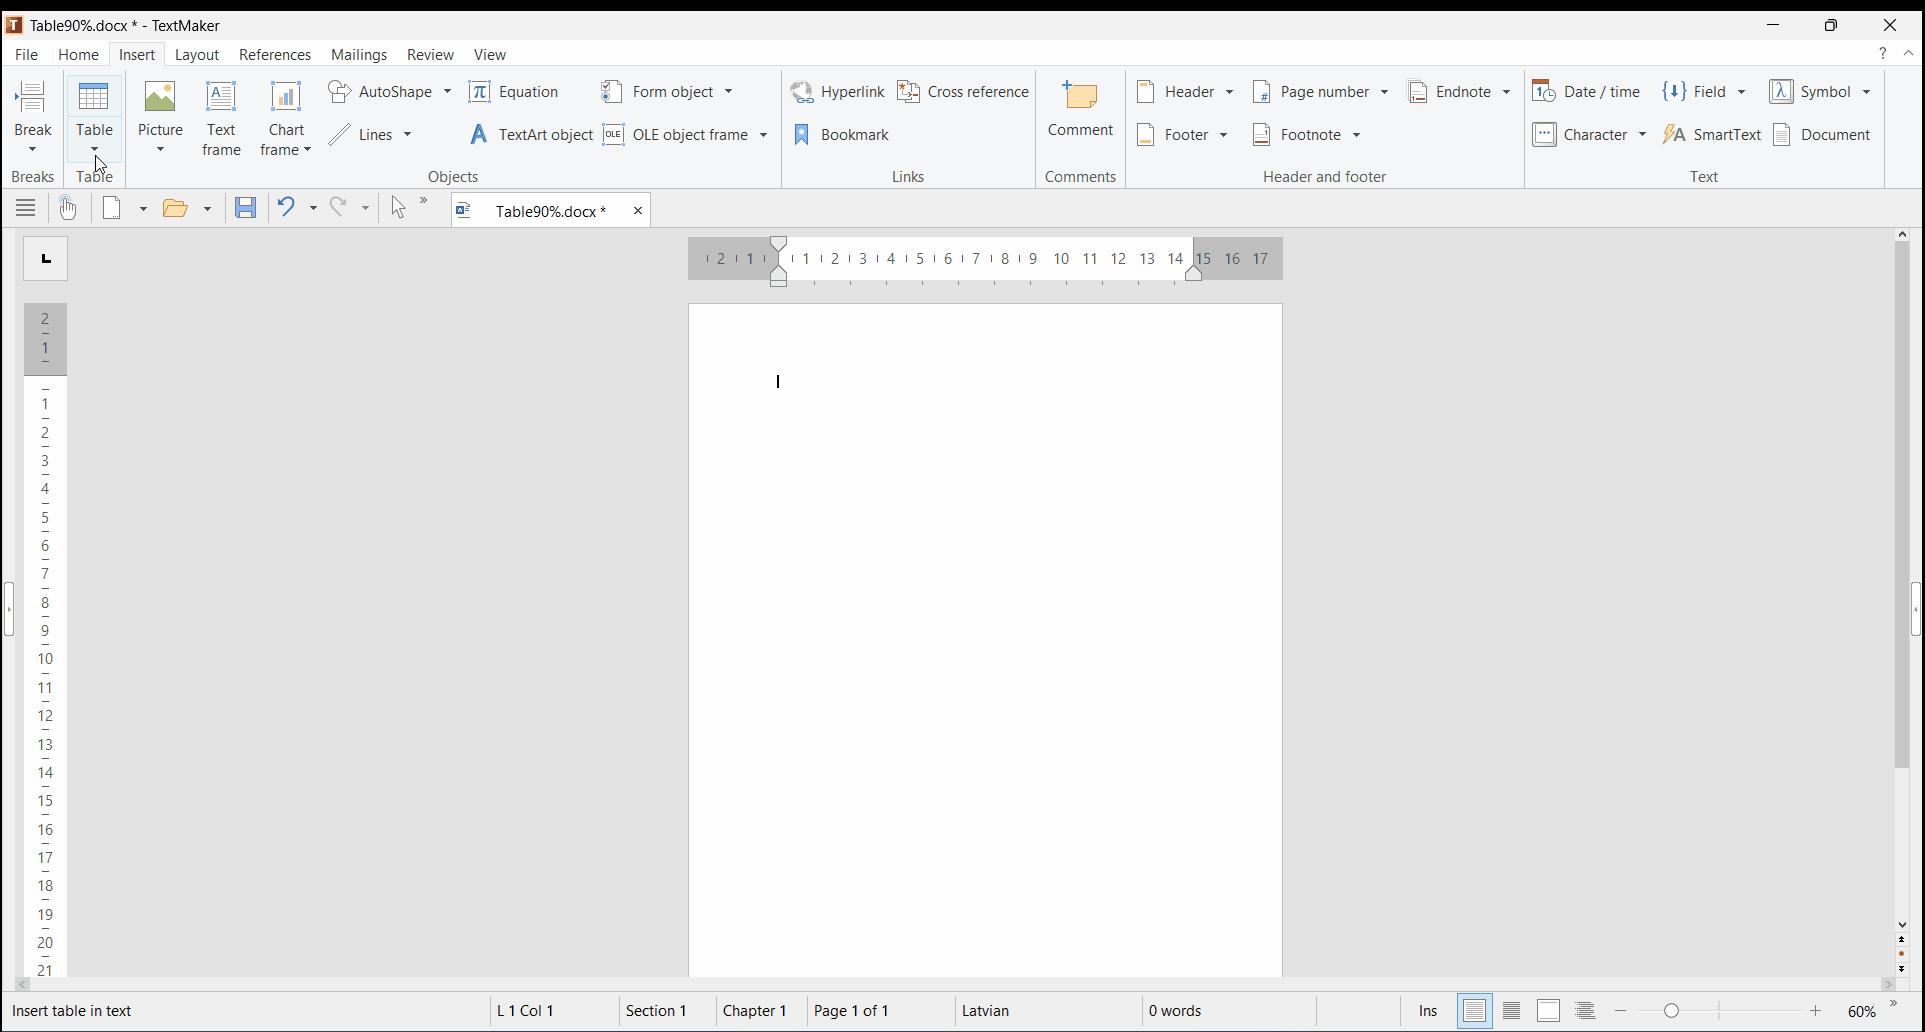Click the Save icon in quick toolbar
1925x1032 pixels.
[x=246, y=208]
